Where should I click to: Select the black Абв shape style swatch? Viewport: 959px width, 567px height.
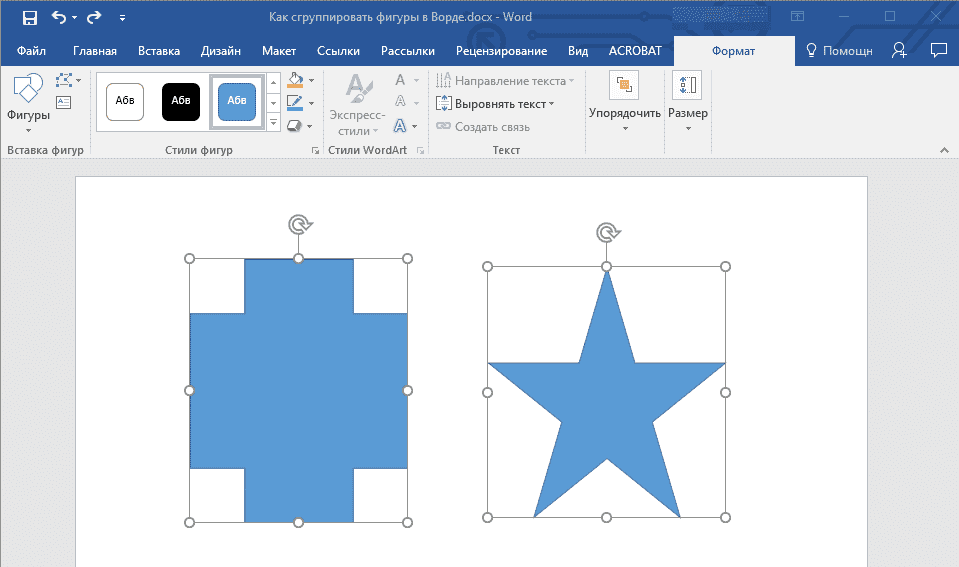point(181,101)
